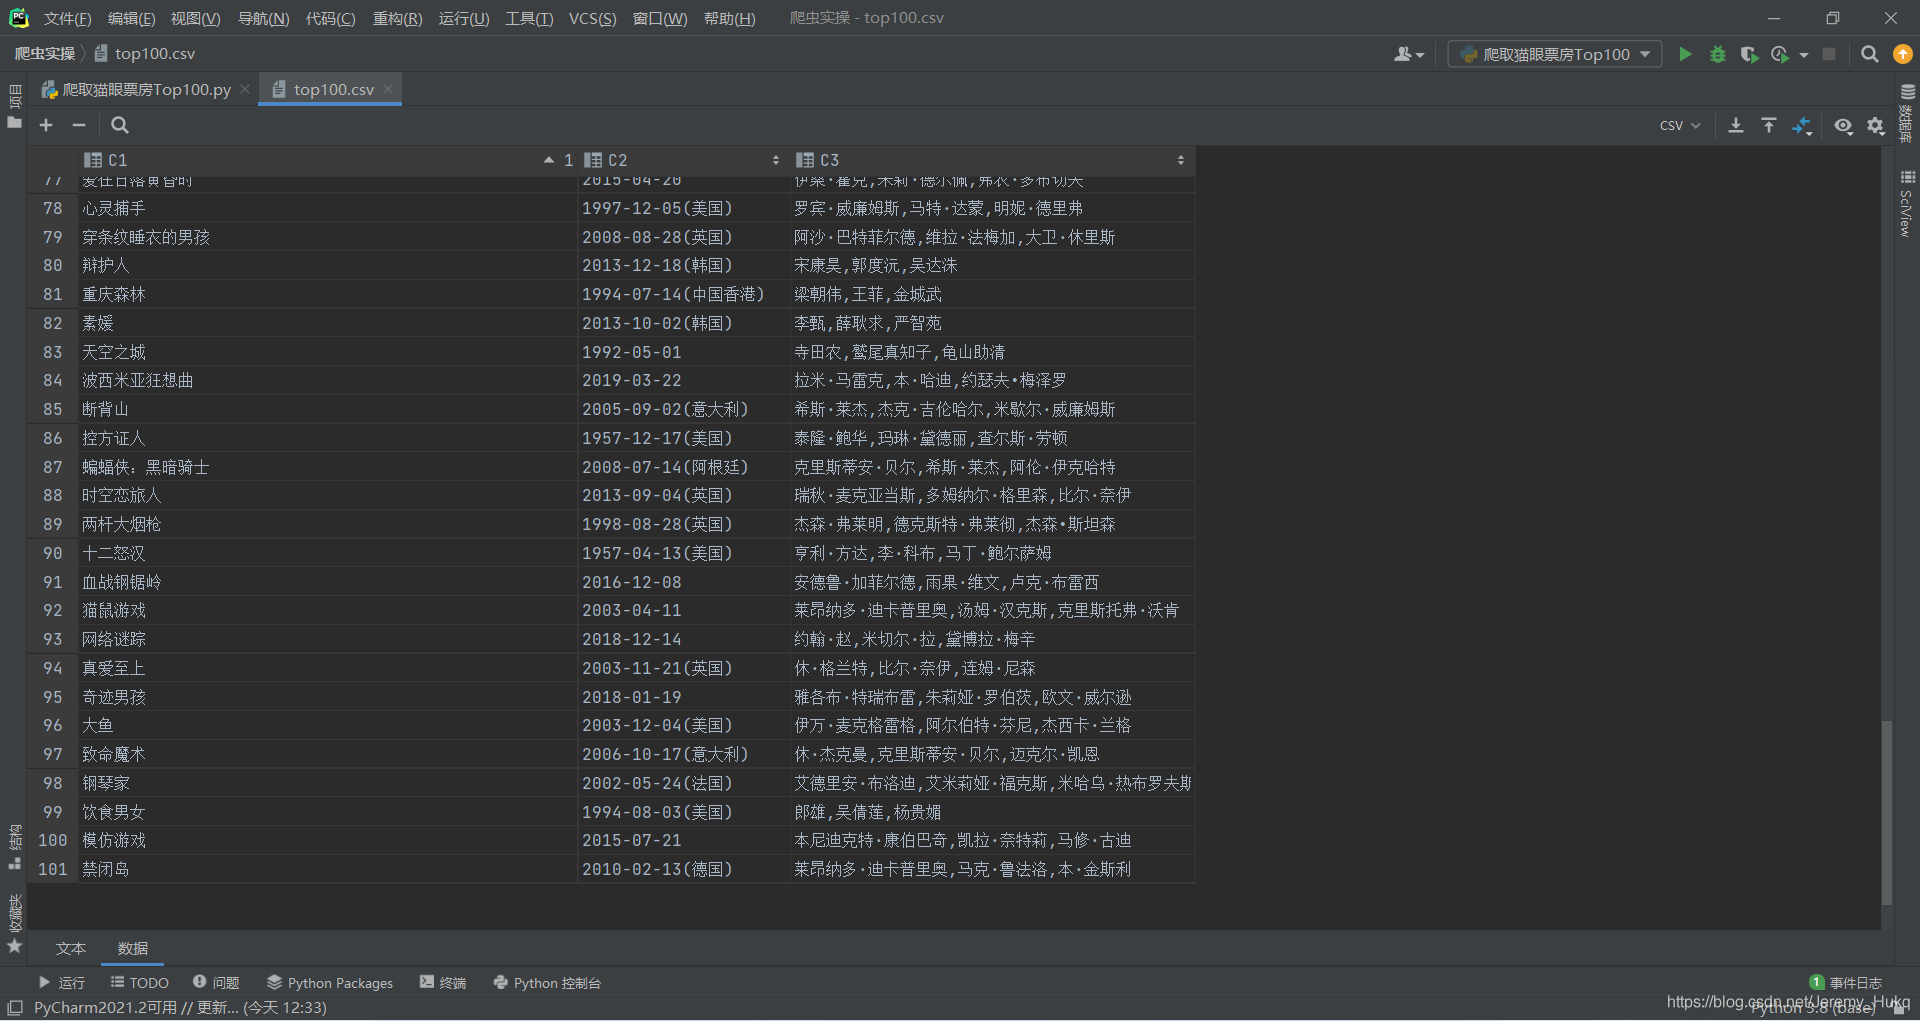Run the 爬取猫眼票房Top100 script with green play icon
The width and height of the screenshot is (1920, 1021).
[x=1685, y=54]
